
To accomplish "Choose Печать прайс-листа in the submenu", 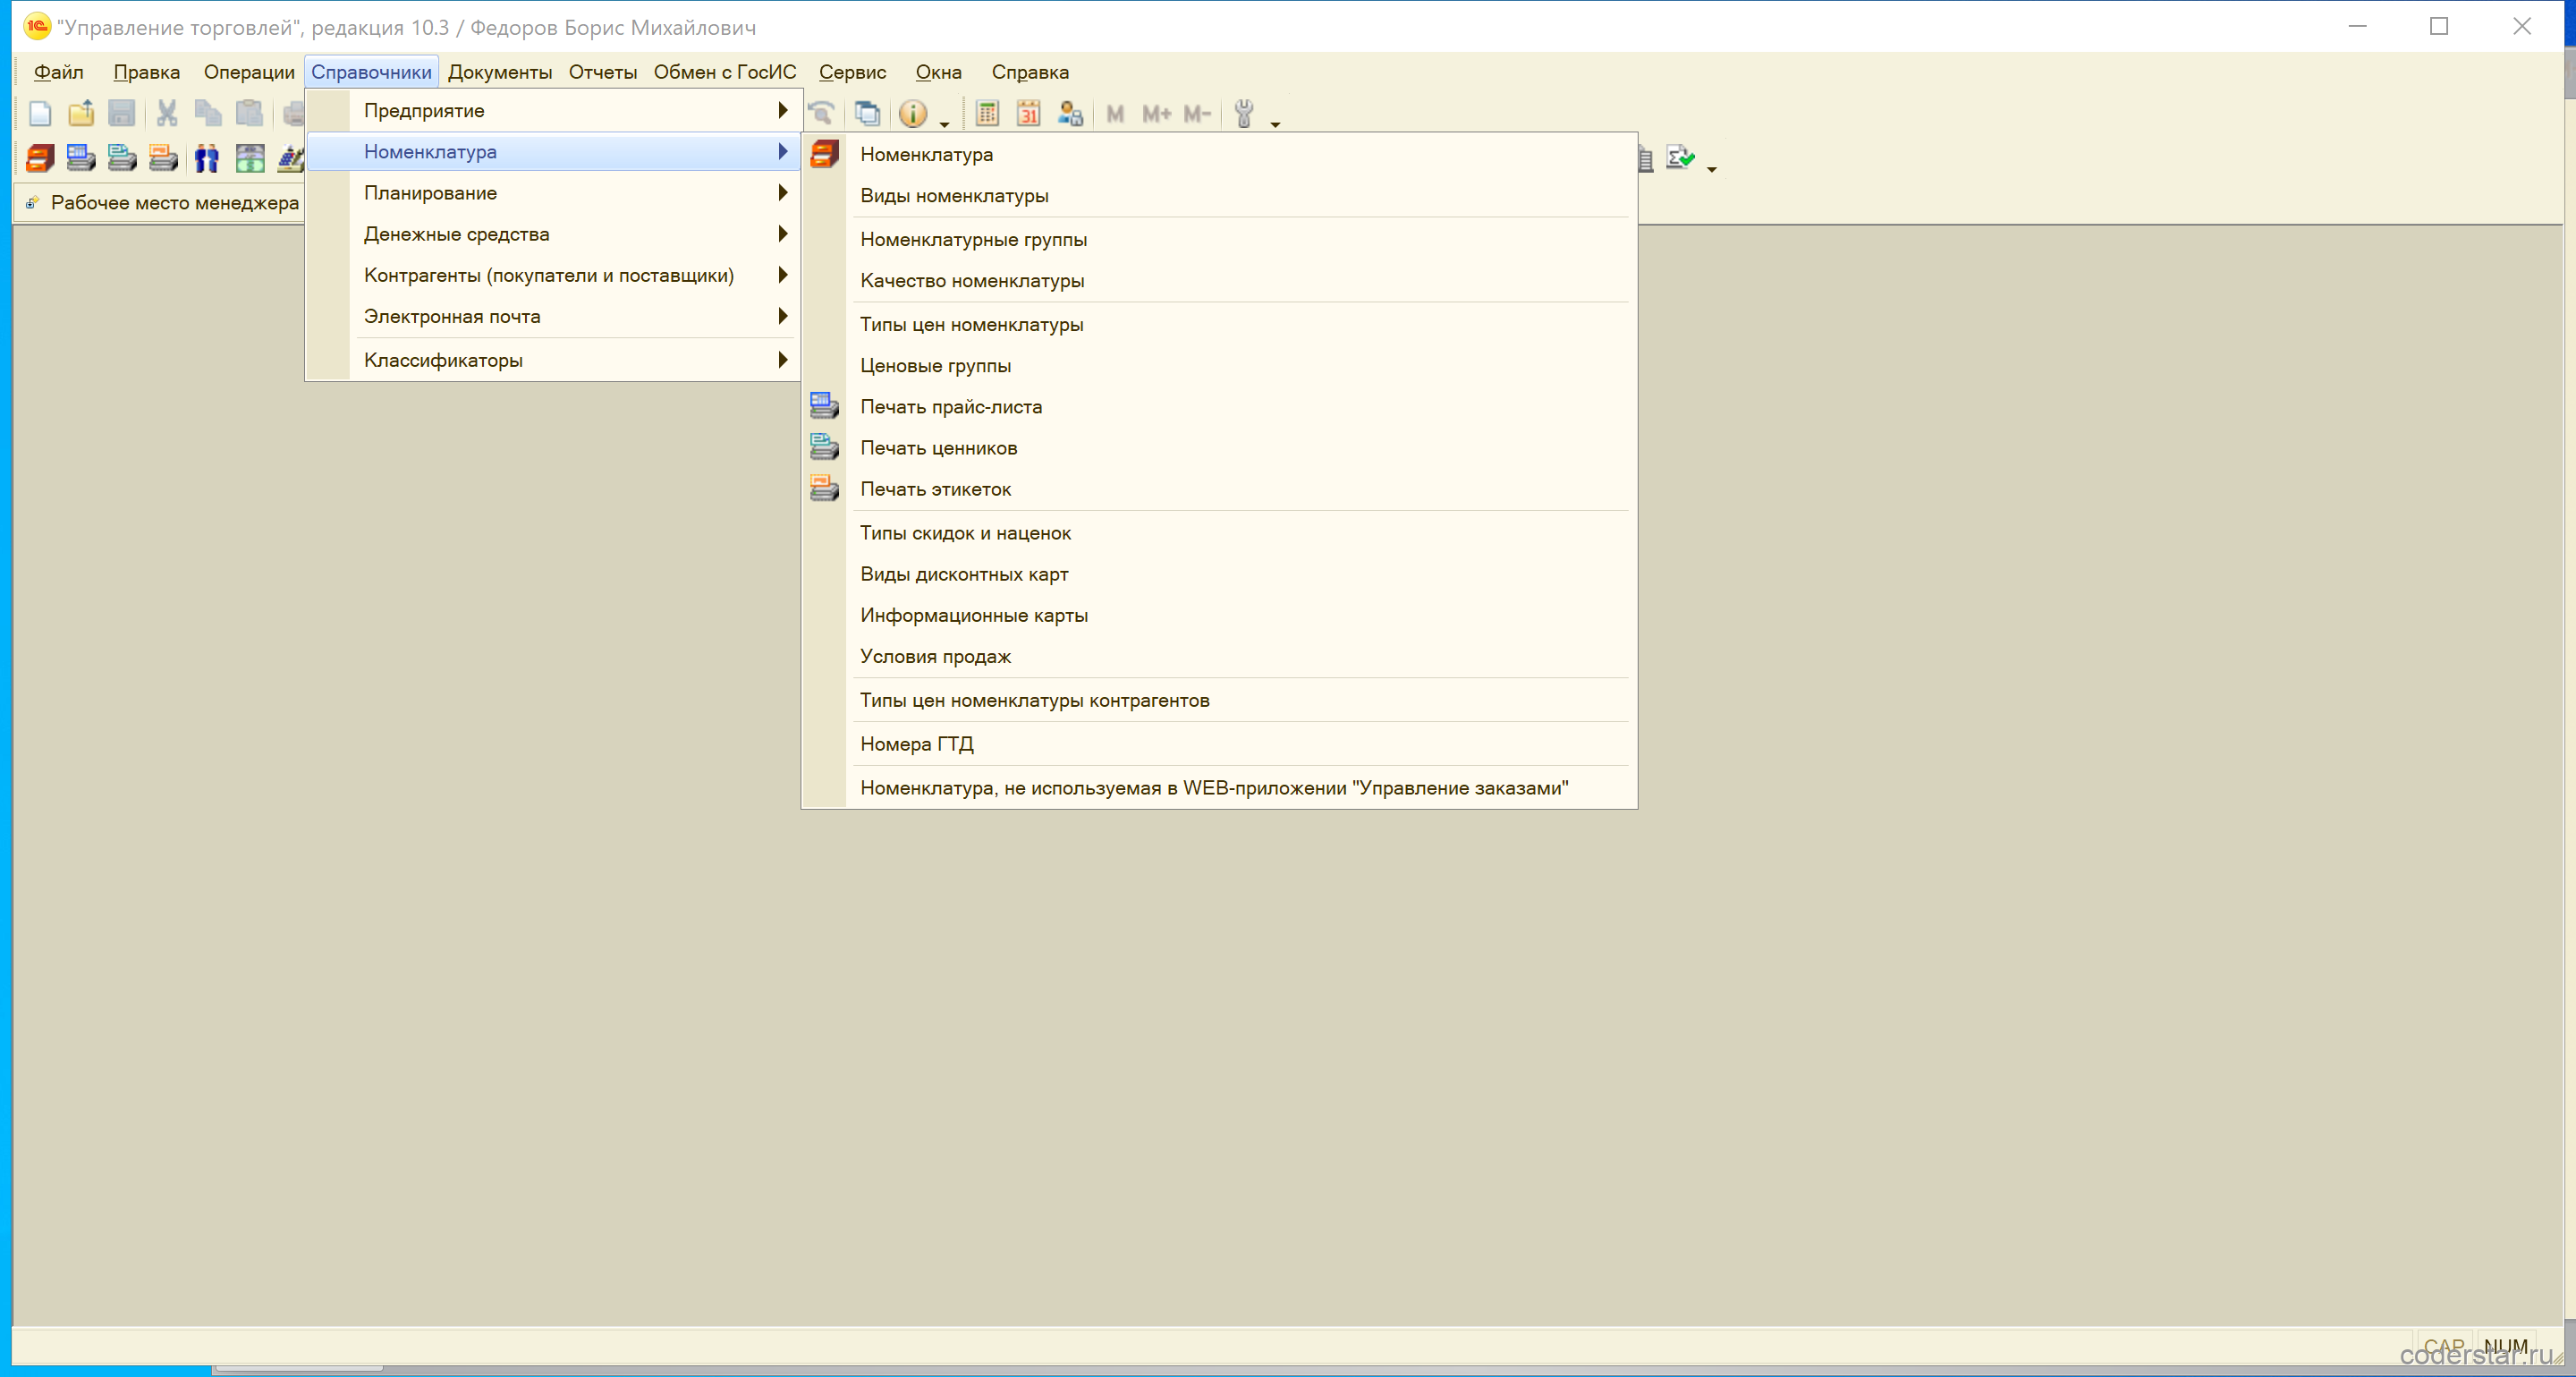I will [1219, 406].
